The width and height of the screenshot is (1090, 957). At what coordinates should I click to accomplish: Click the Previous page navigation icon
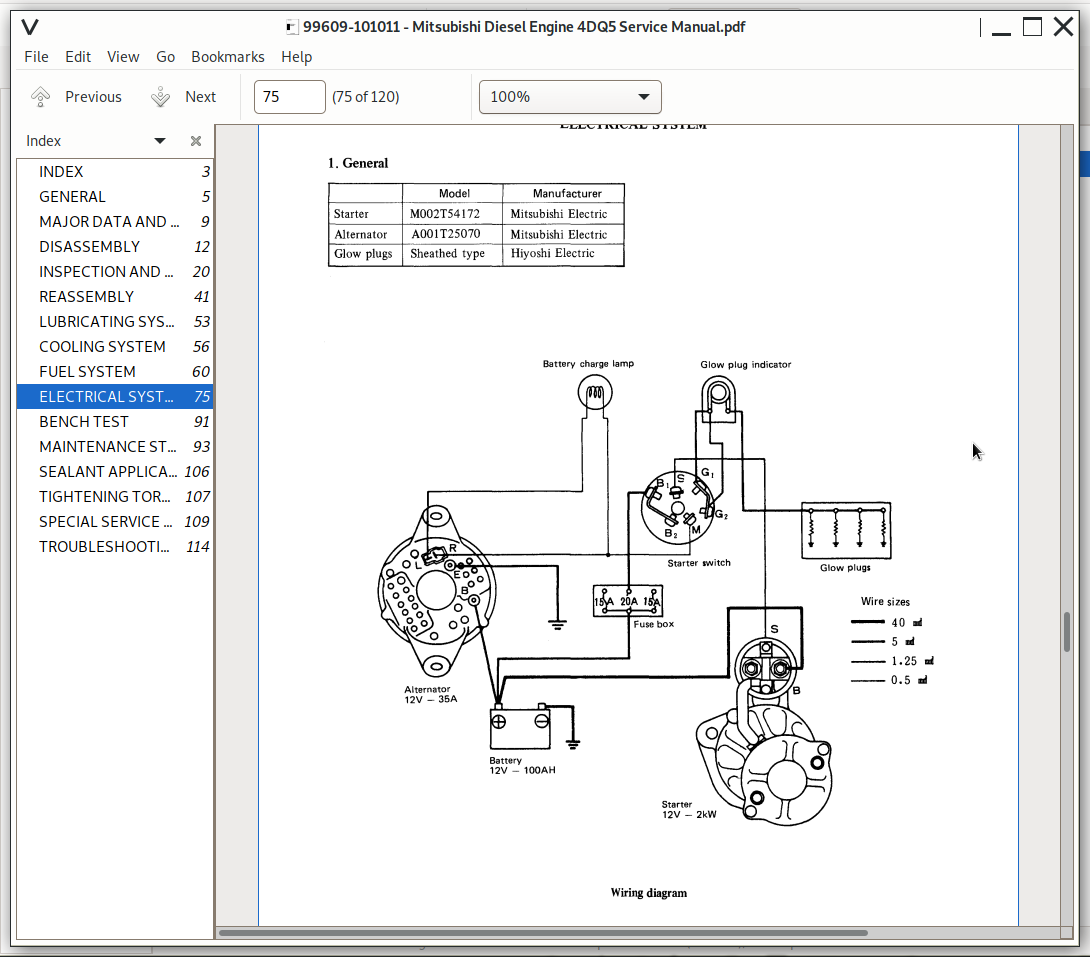coord(40,96)
